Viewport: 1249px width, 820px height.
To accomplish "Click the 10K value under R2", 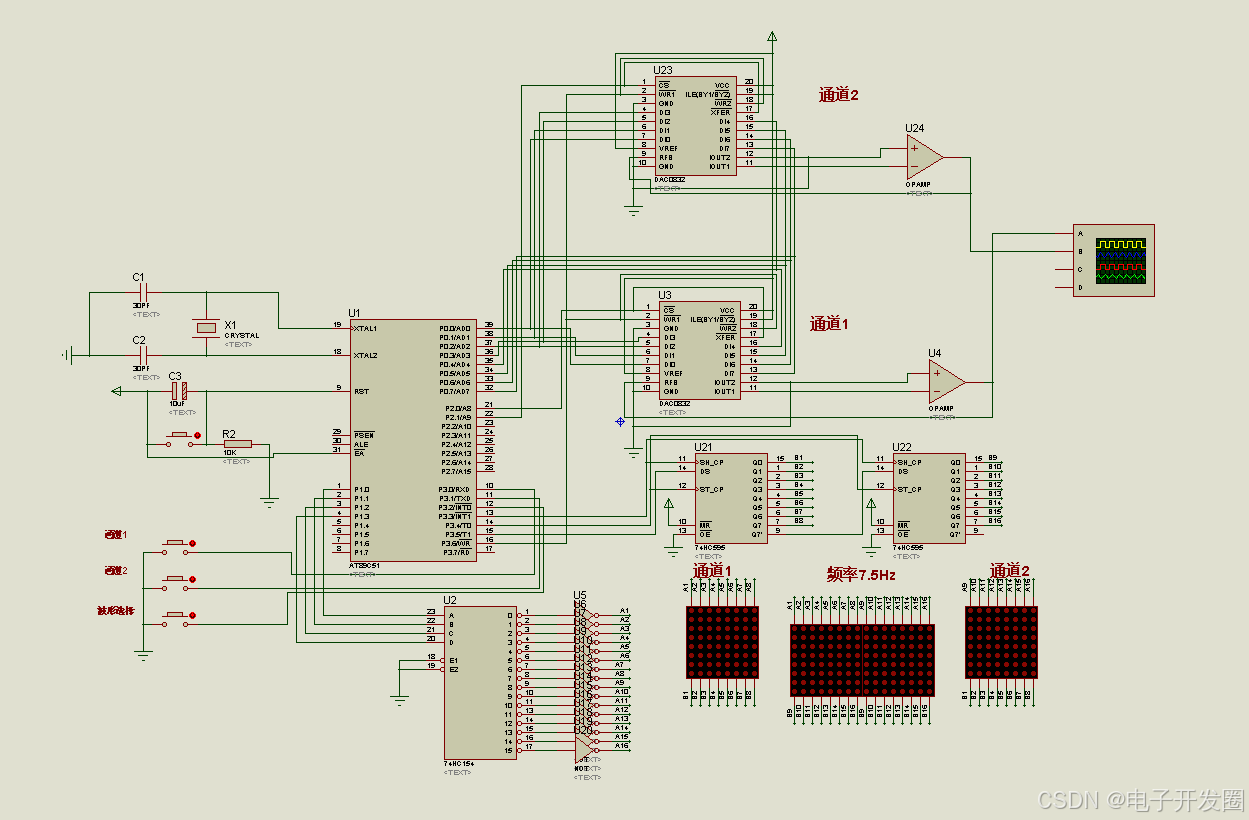I will click(x=229, y=453).
